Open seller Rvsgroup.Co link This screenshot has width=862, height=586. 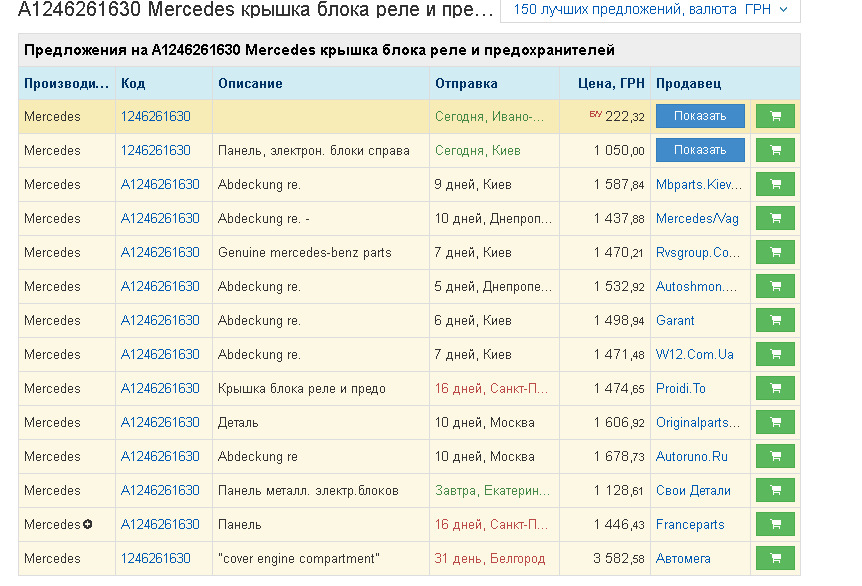[698, 253]
